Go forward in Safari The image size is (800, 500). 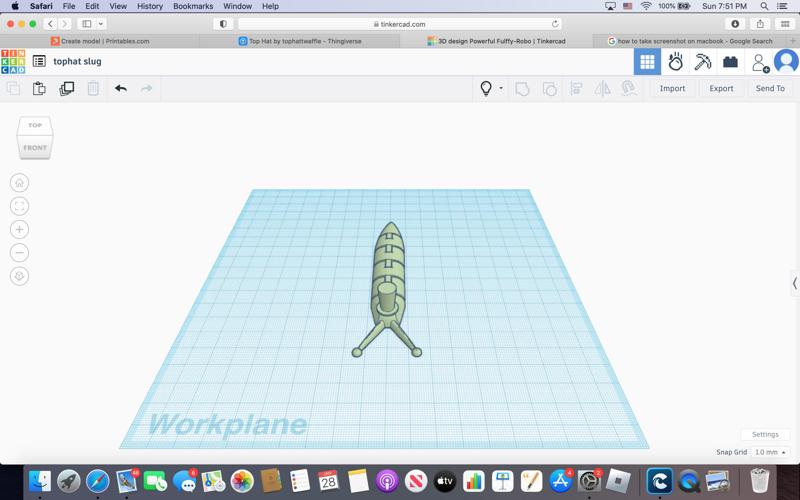[x=64, y=23]
